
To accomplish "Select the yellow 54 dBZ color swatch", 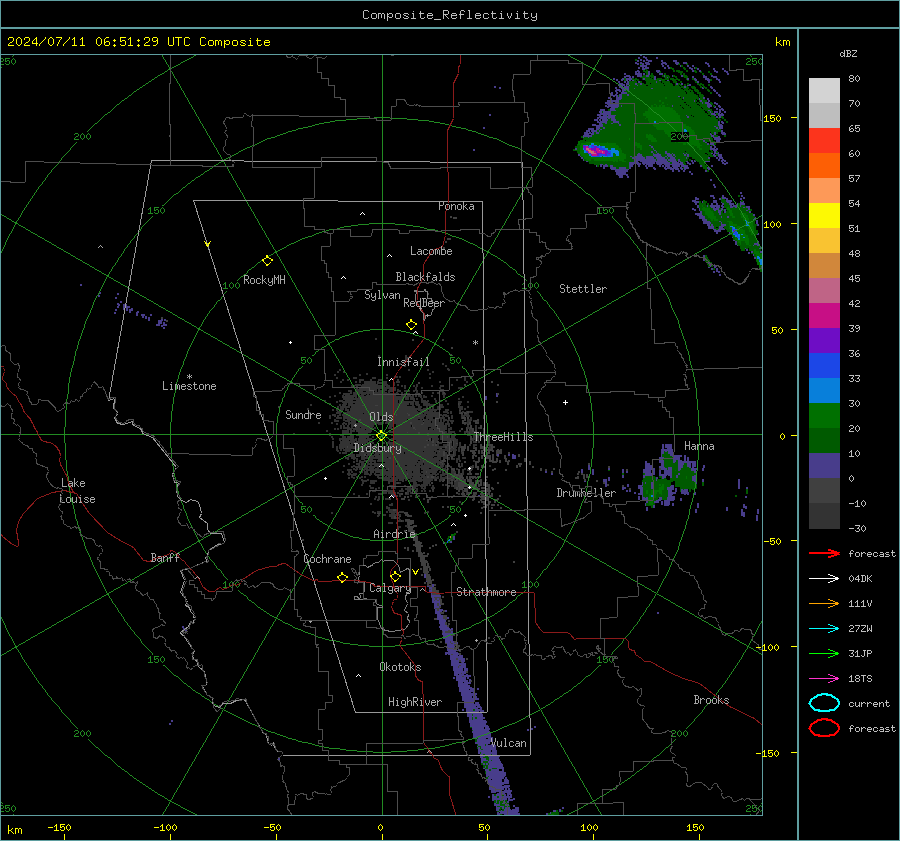I will (824, 215).
